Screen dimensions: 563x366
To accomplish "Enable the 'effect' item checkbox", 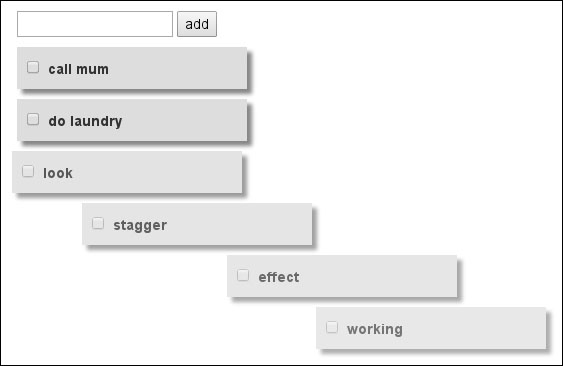I will click(x=243, y=275).
